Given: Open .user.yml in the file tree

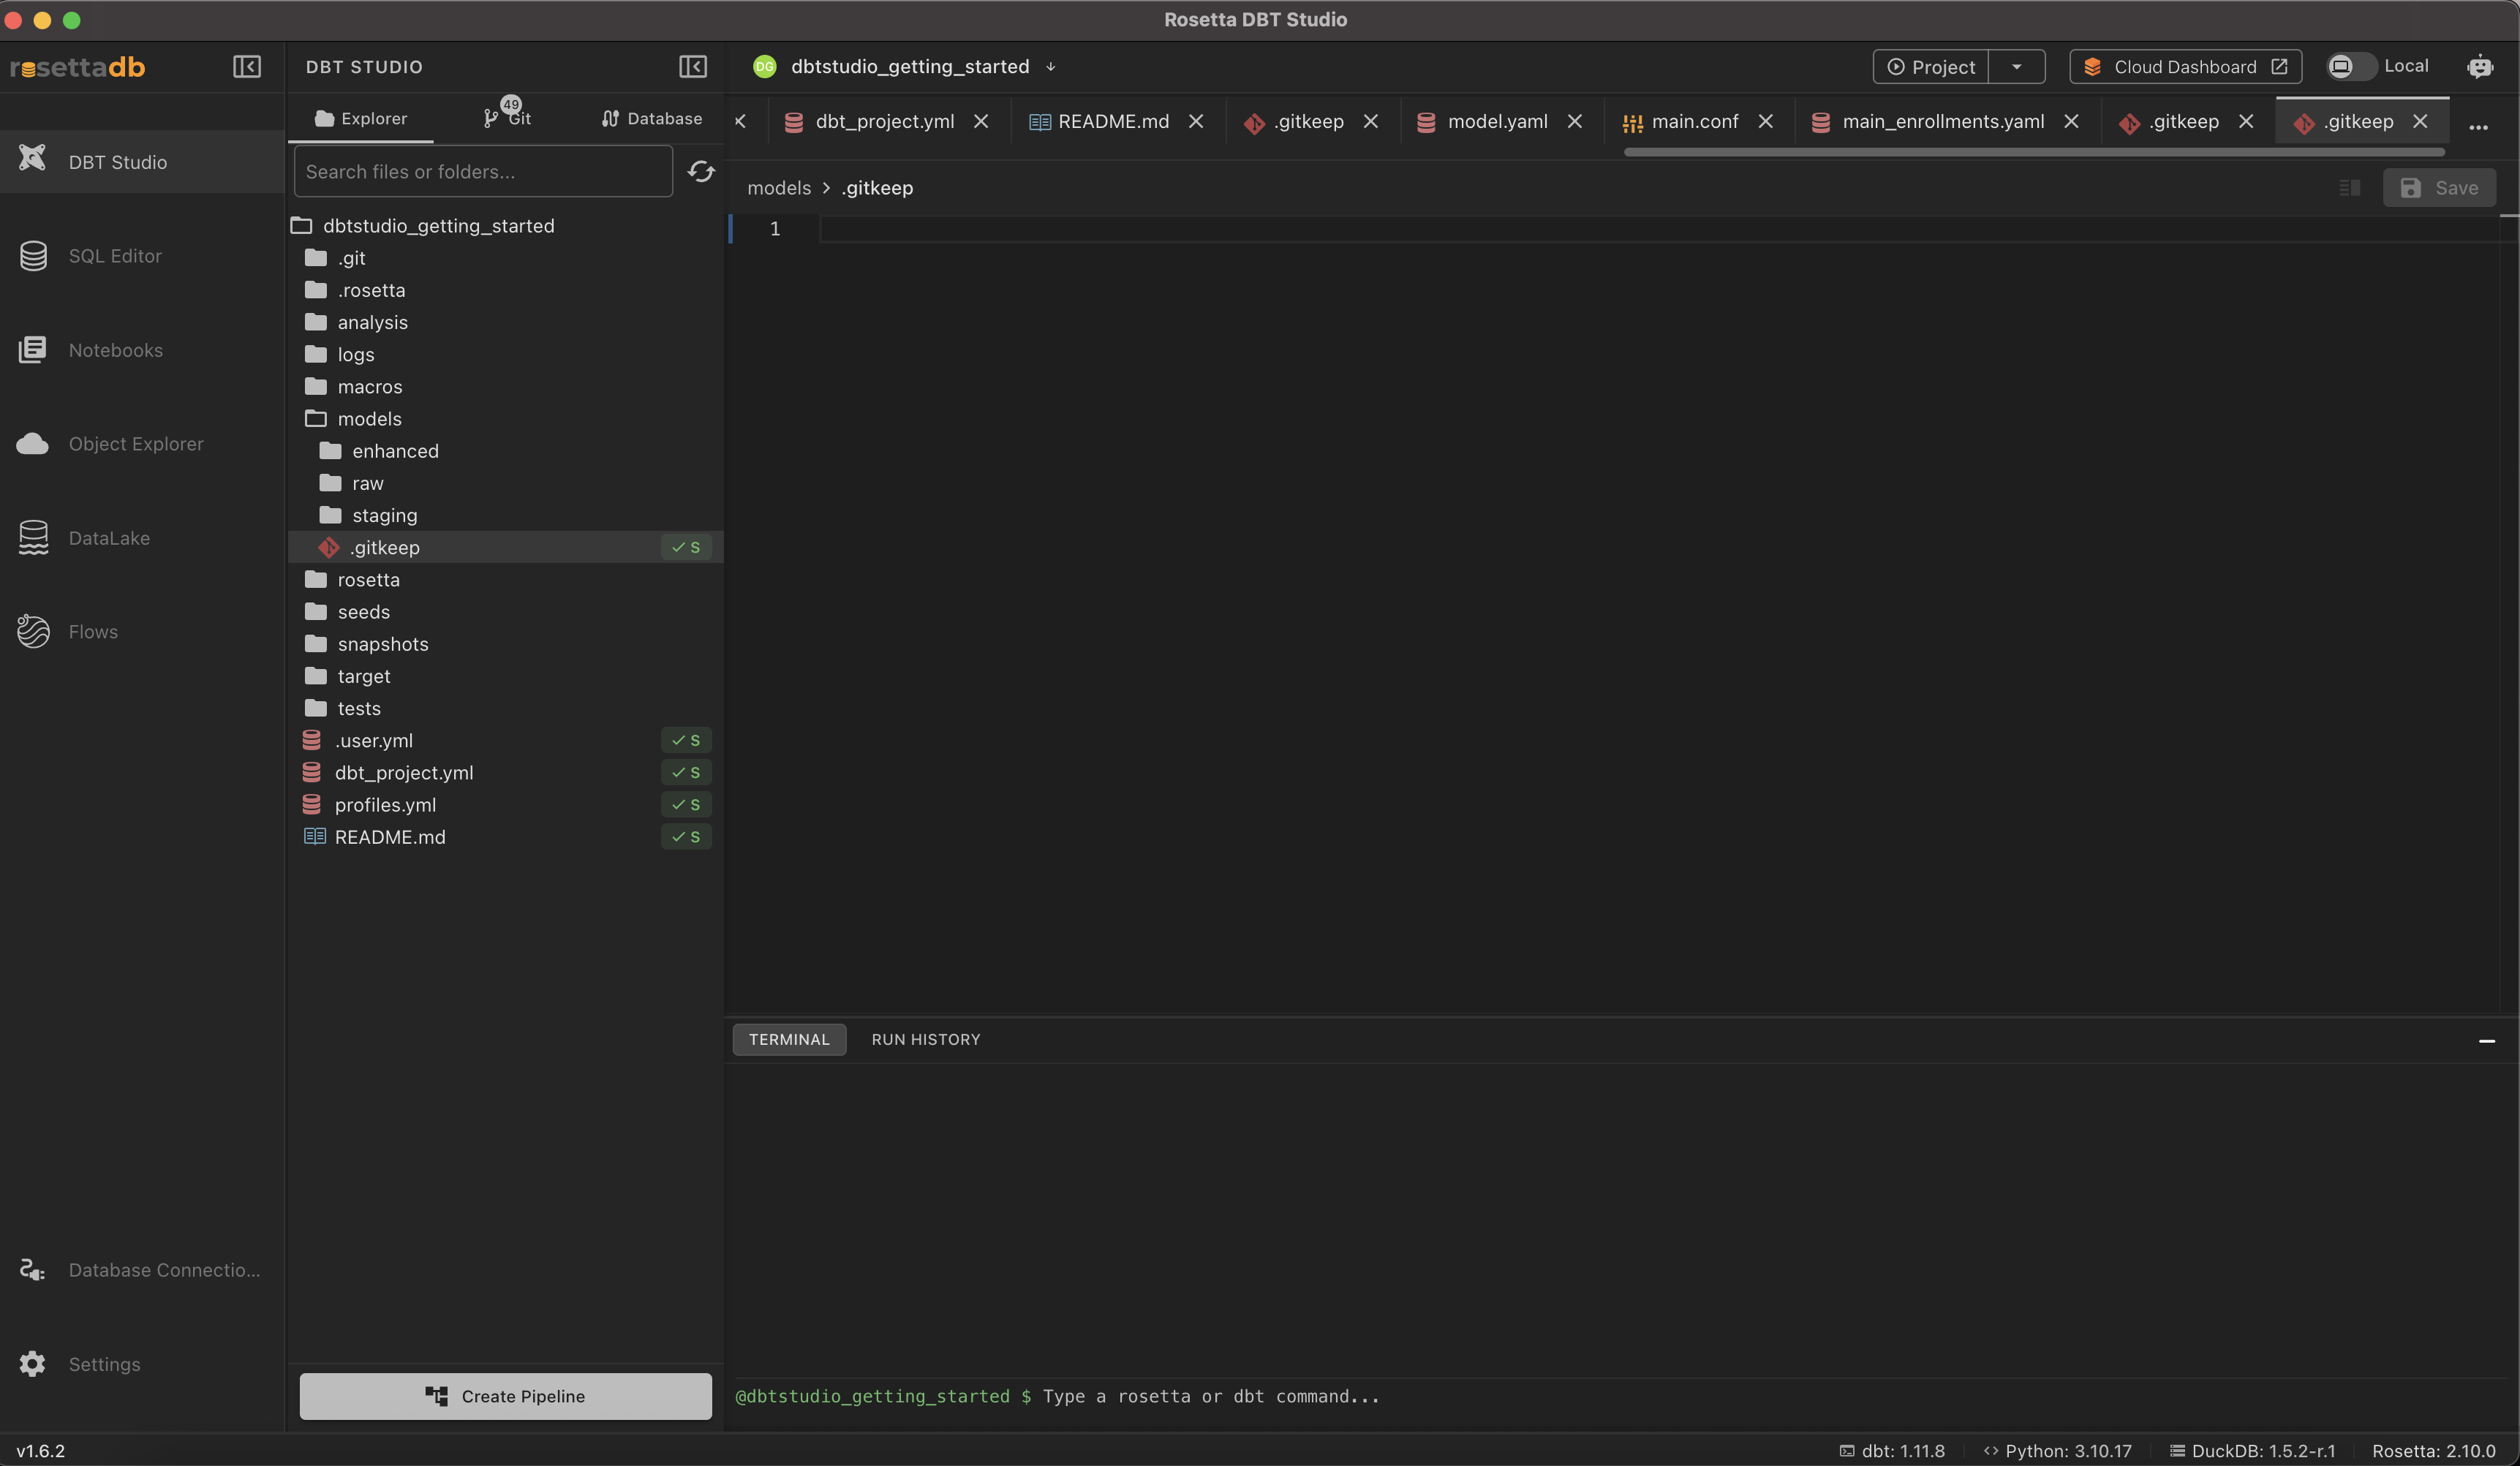Looking at the screenshot, I should [x=506, y=741].
